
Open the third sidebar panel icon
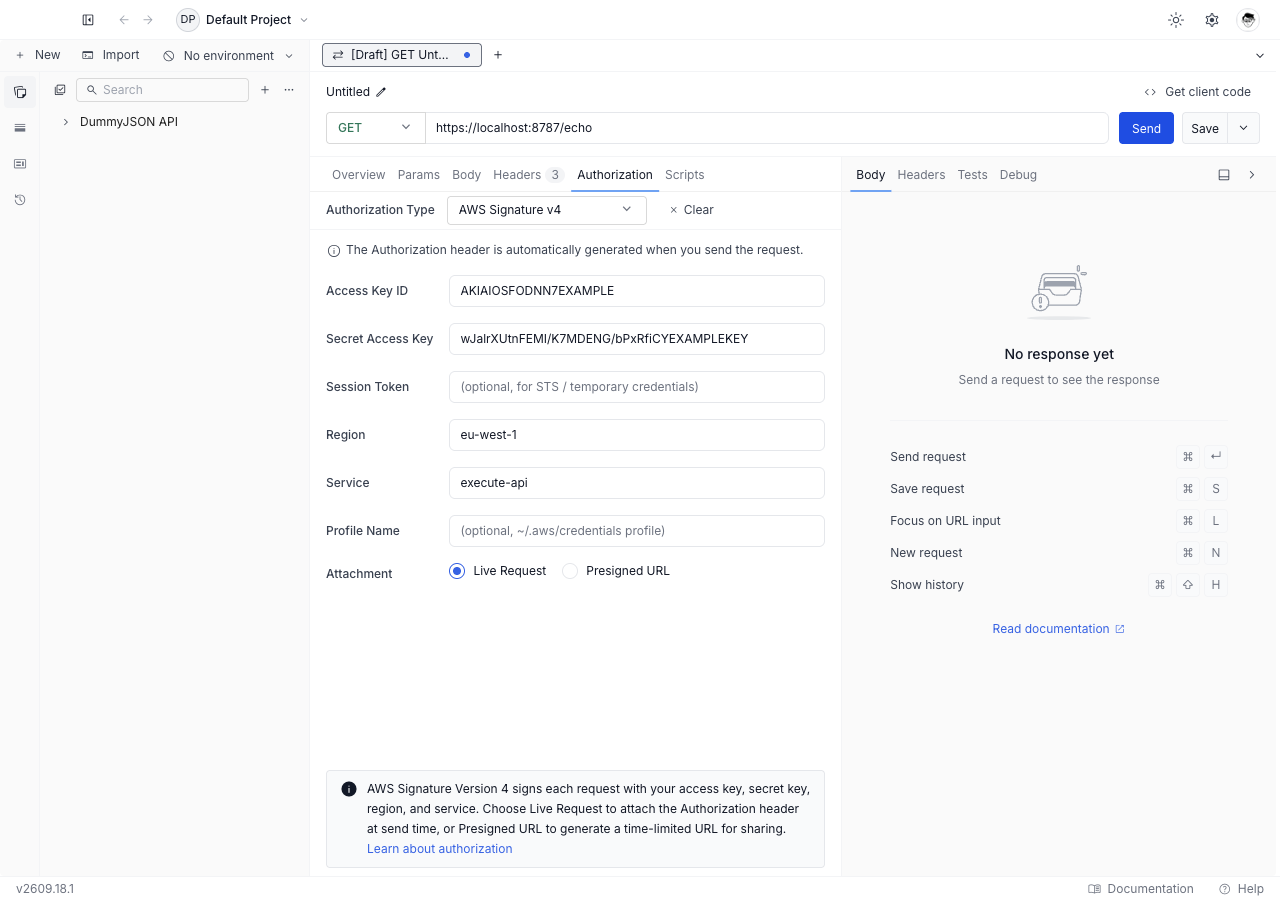coord(20,164)
